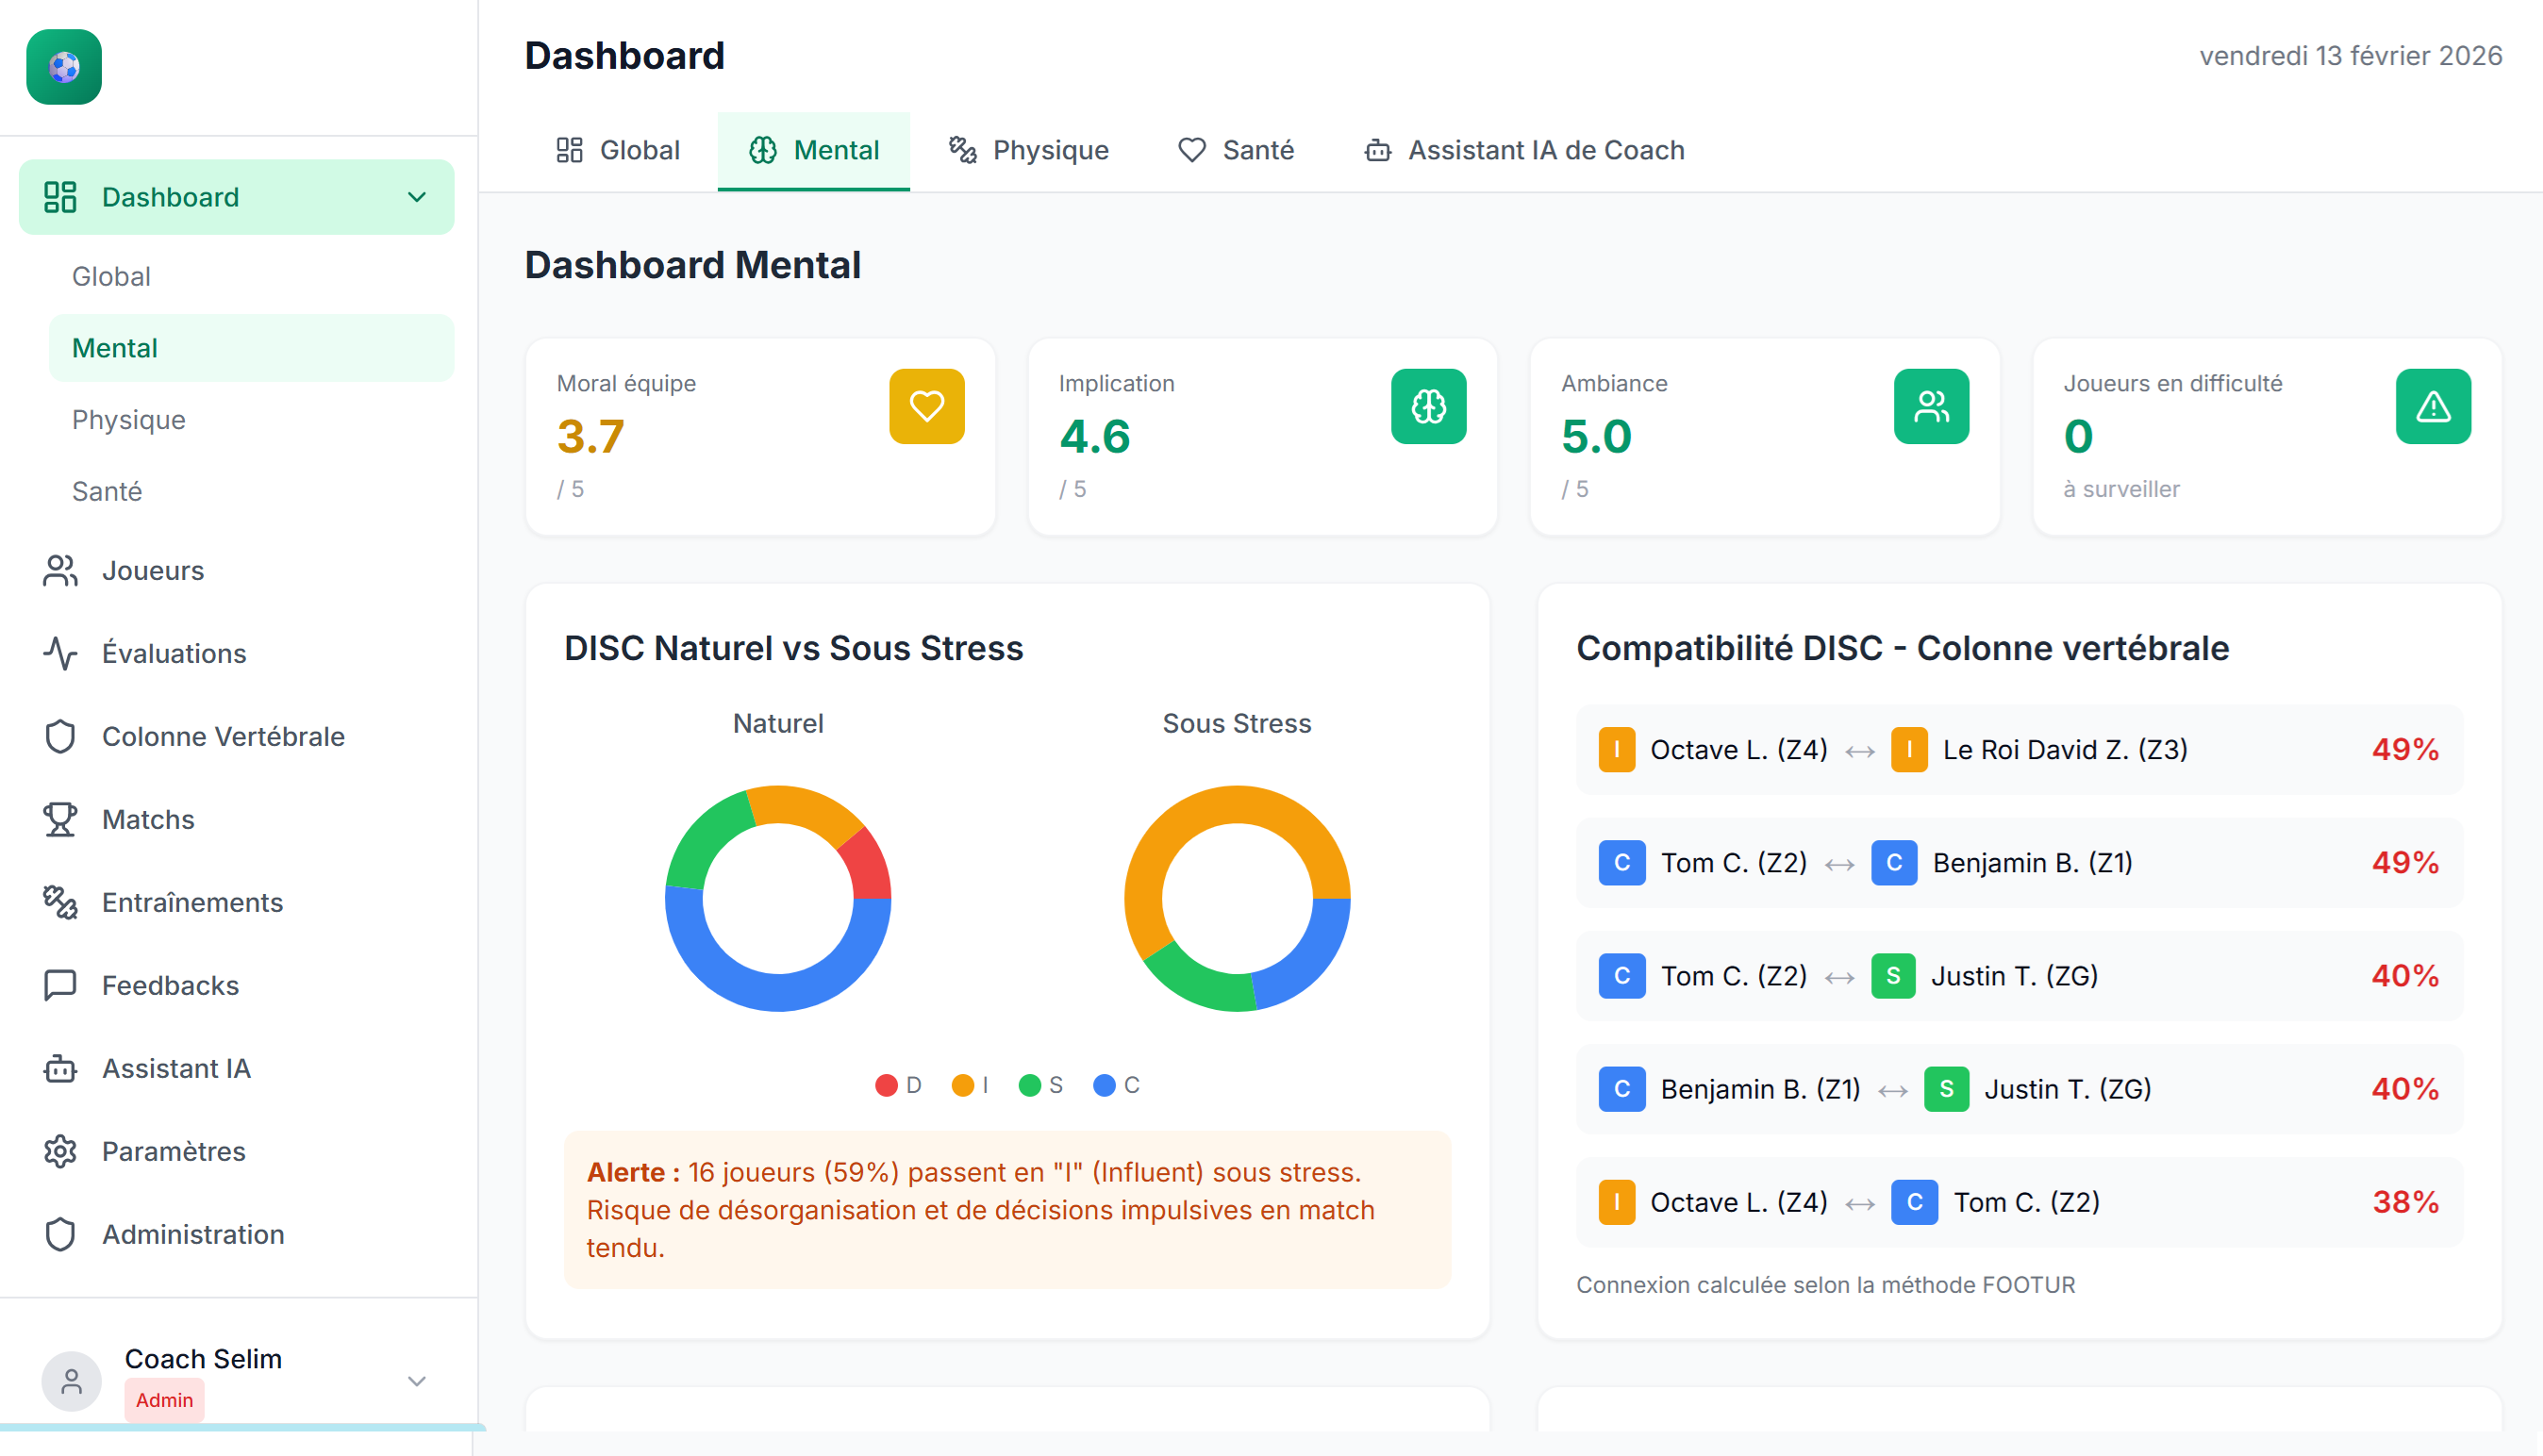Click the Paramètres gear icon
The height and width of the screenshot is (1456, 2543).
[60, 1151]
